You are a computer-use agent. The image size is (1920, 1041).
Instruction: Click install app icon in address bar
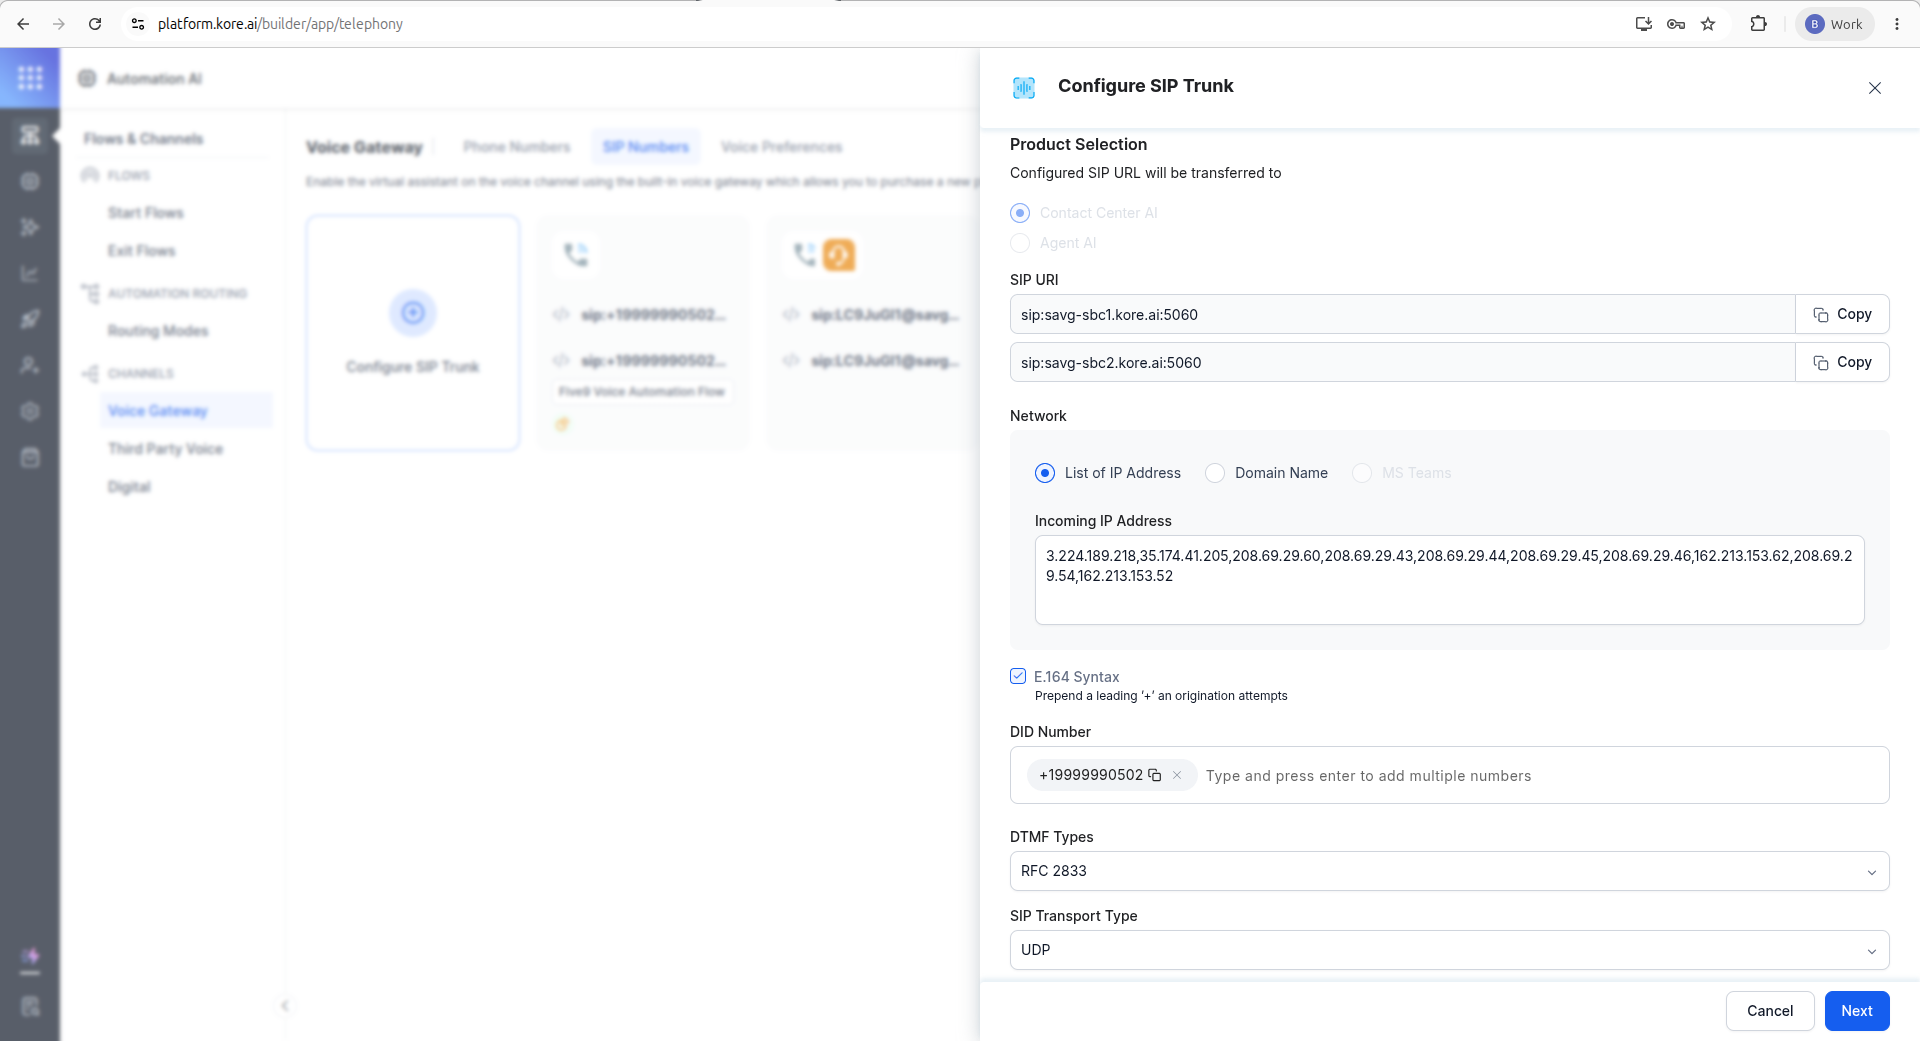[1643, 24]
